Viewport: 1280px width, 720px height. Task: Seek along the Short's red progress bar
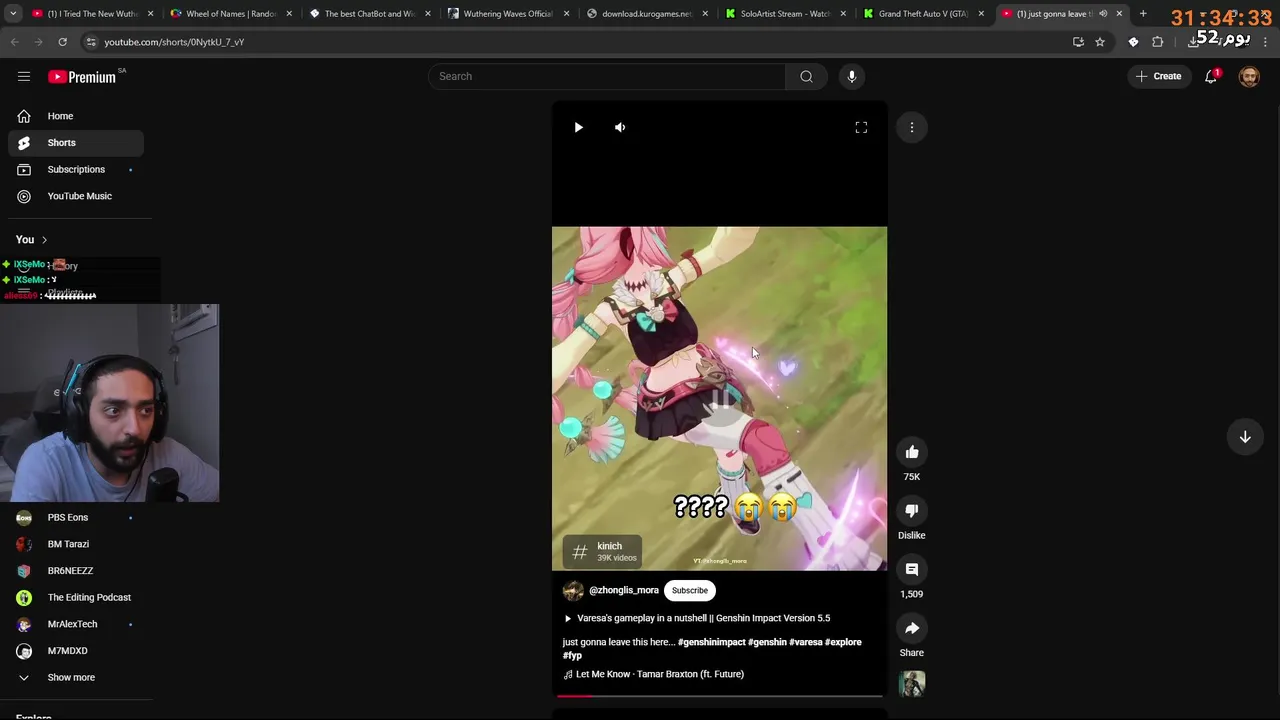point(719,695)
